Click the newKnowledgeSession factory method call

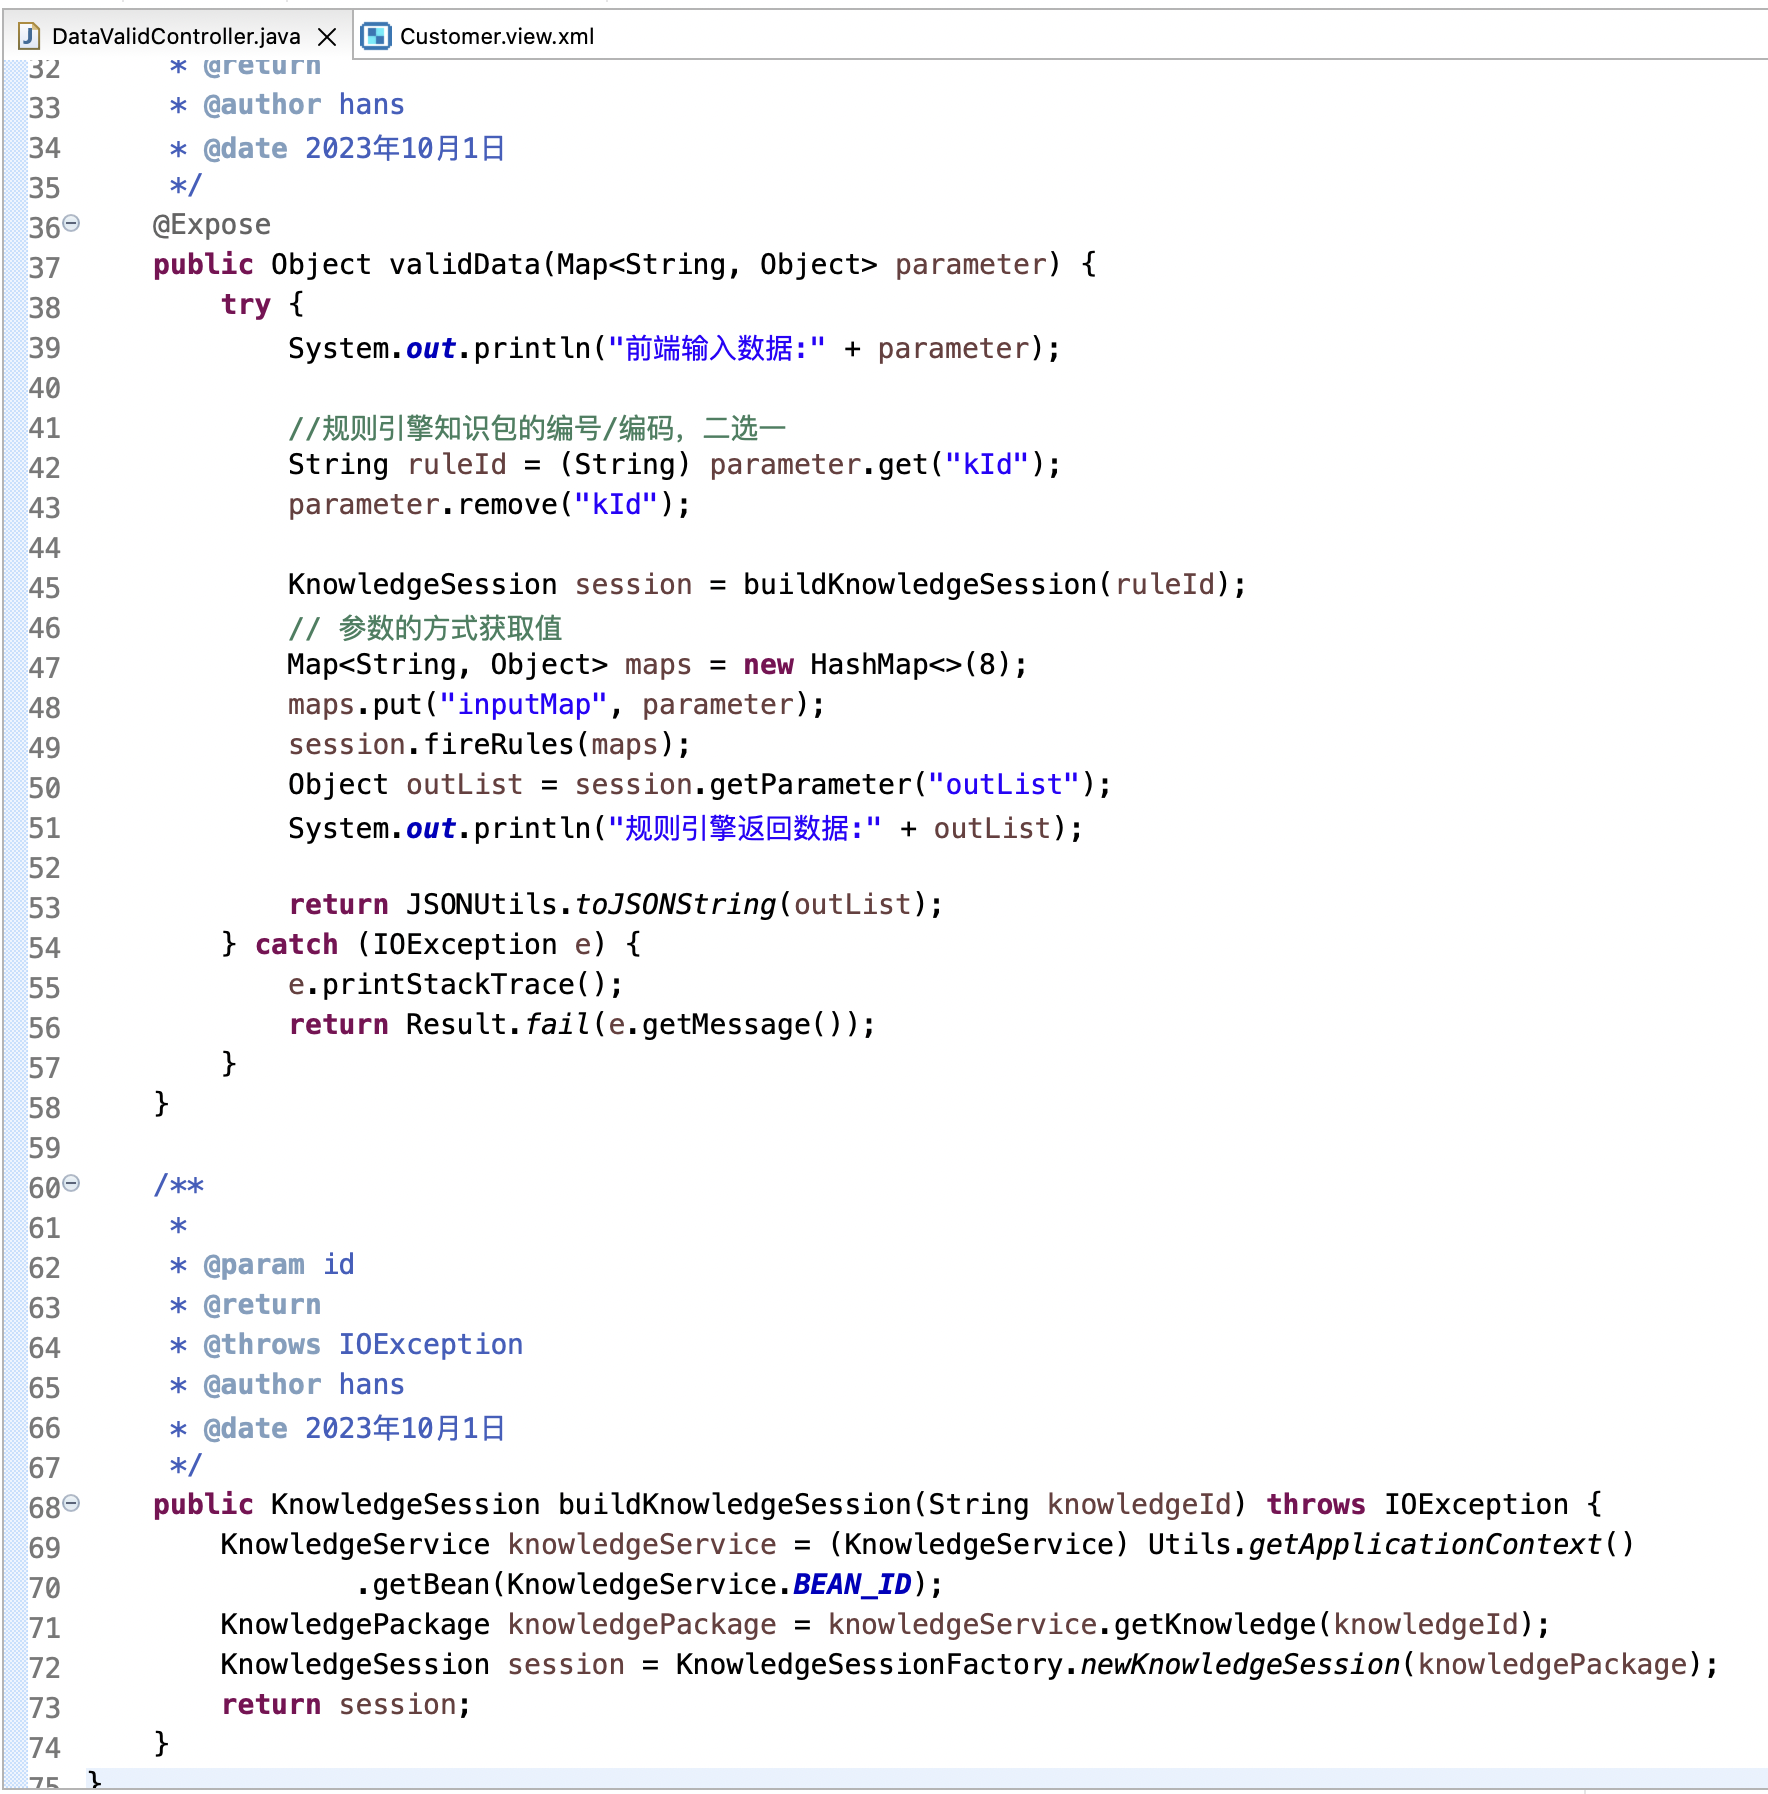1239,1665
